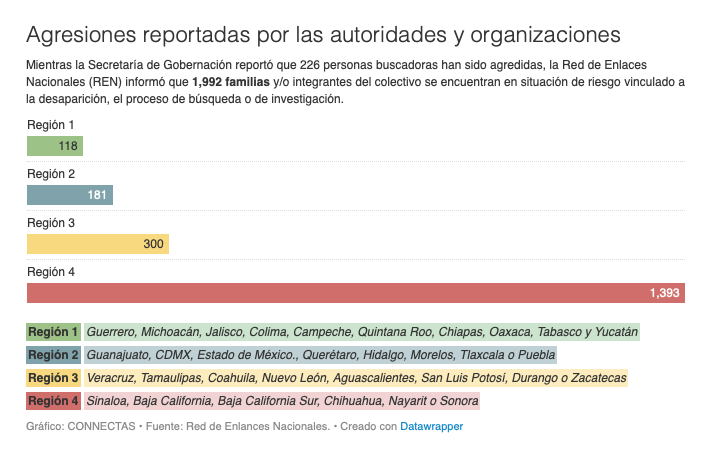Image resolution: width=702 pixels, height=453 pixels.
Task: Click the 118 value label
Action: click(x=68, y=146)
